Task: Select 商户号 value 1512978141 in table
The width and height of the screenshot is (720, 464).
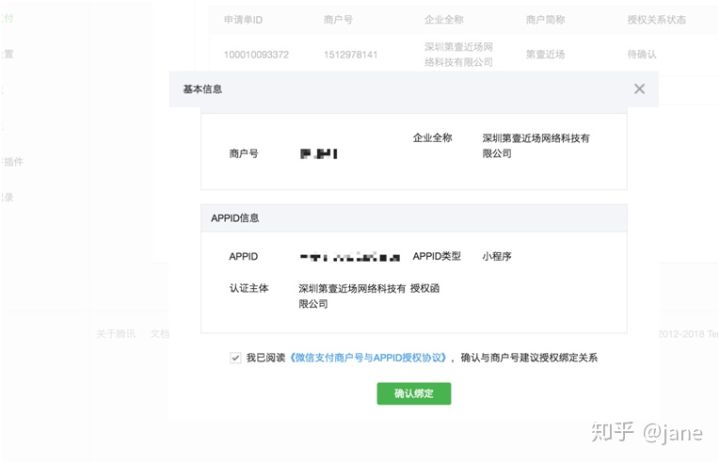Action: pyautogui.click(x=350, y=55)
